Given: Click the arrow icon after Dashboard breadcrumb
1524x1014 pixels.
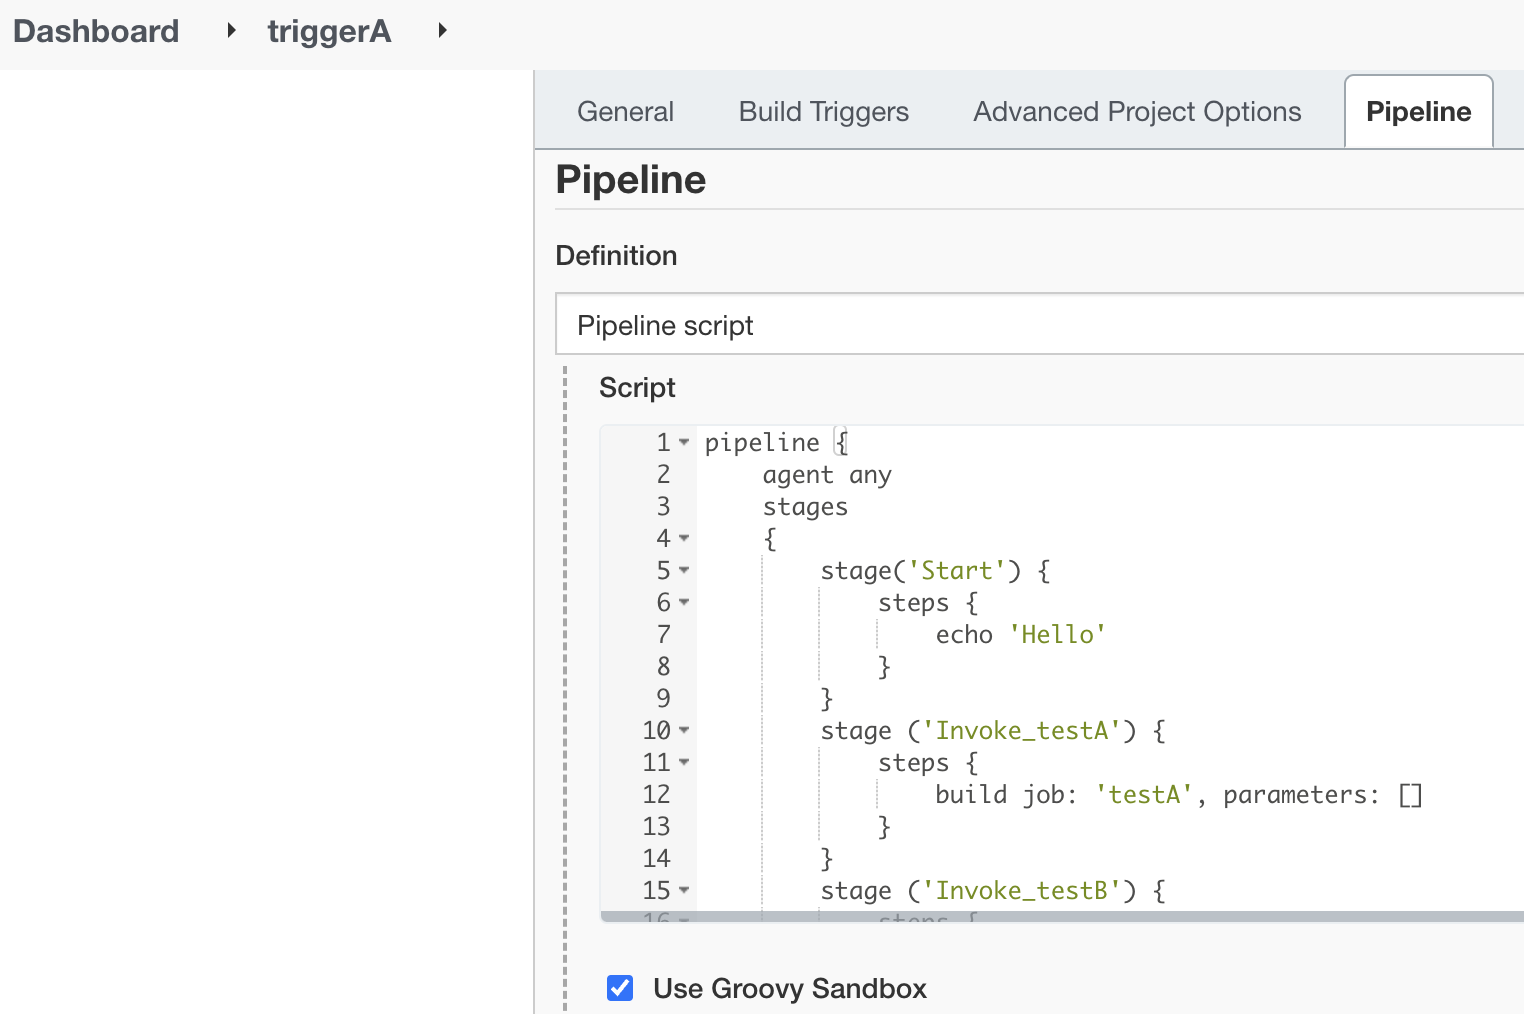Looking at the screenshot, I should 231,31.
